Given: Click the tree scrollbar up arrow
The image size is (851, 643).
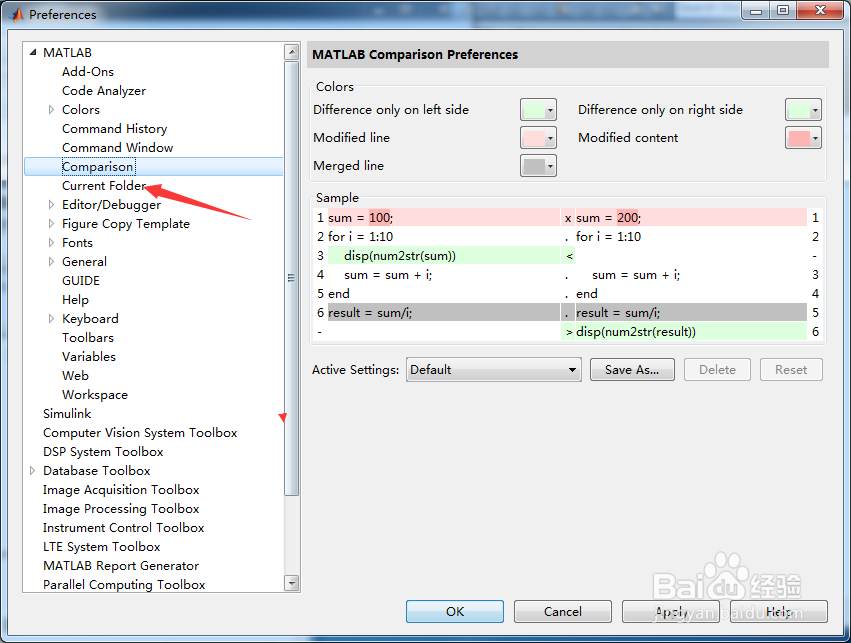Looking at the screenshot, I should (x=292, y=52).
